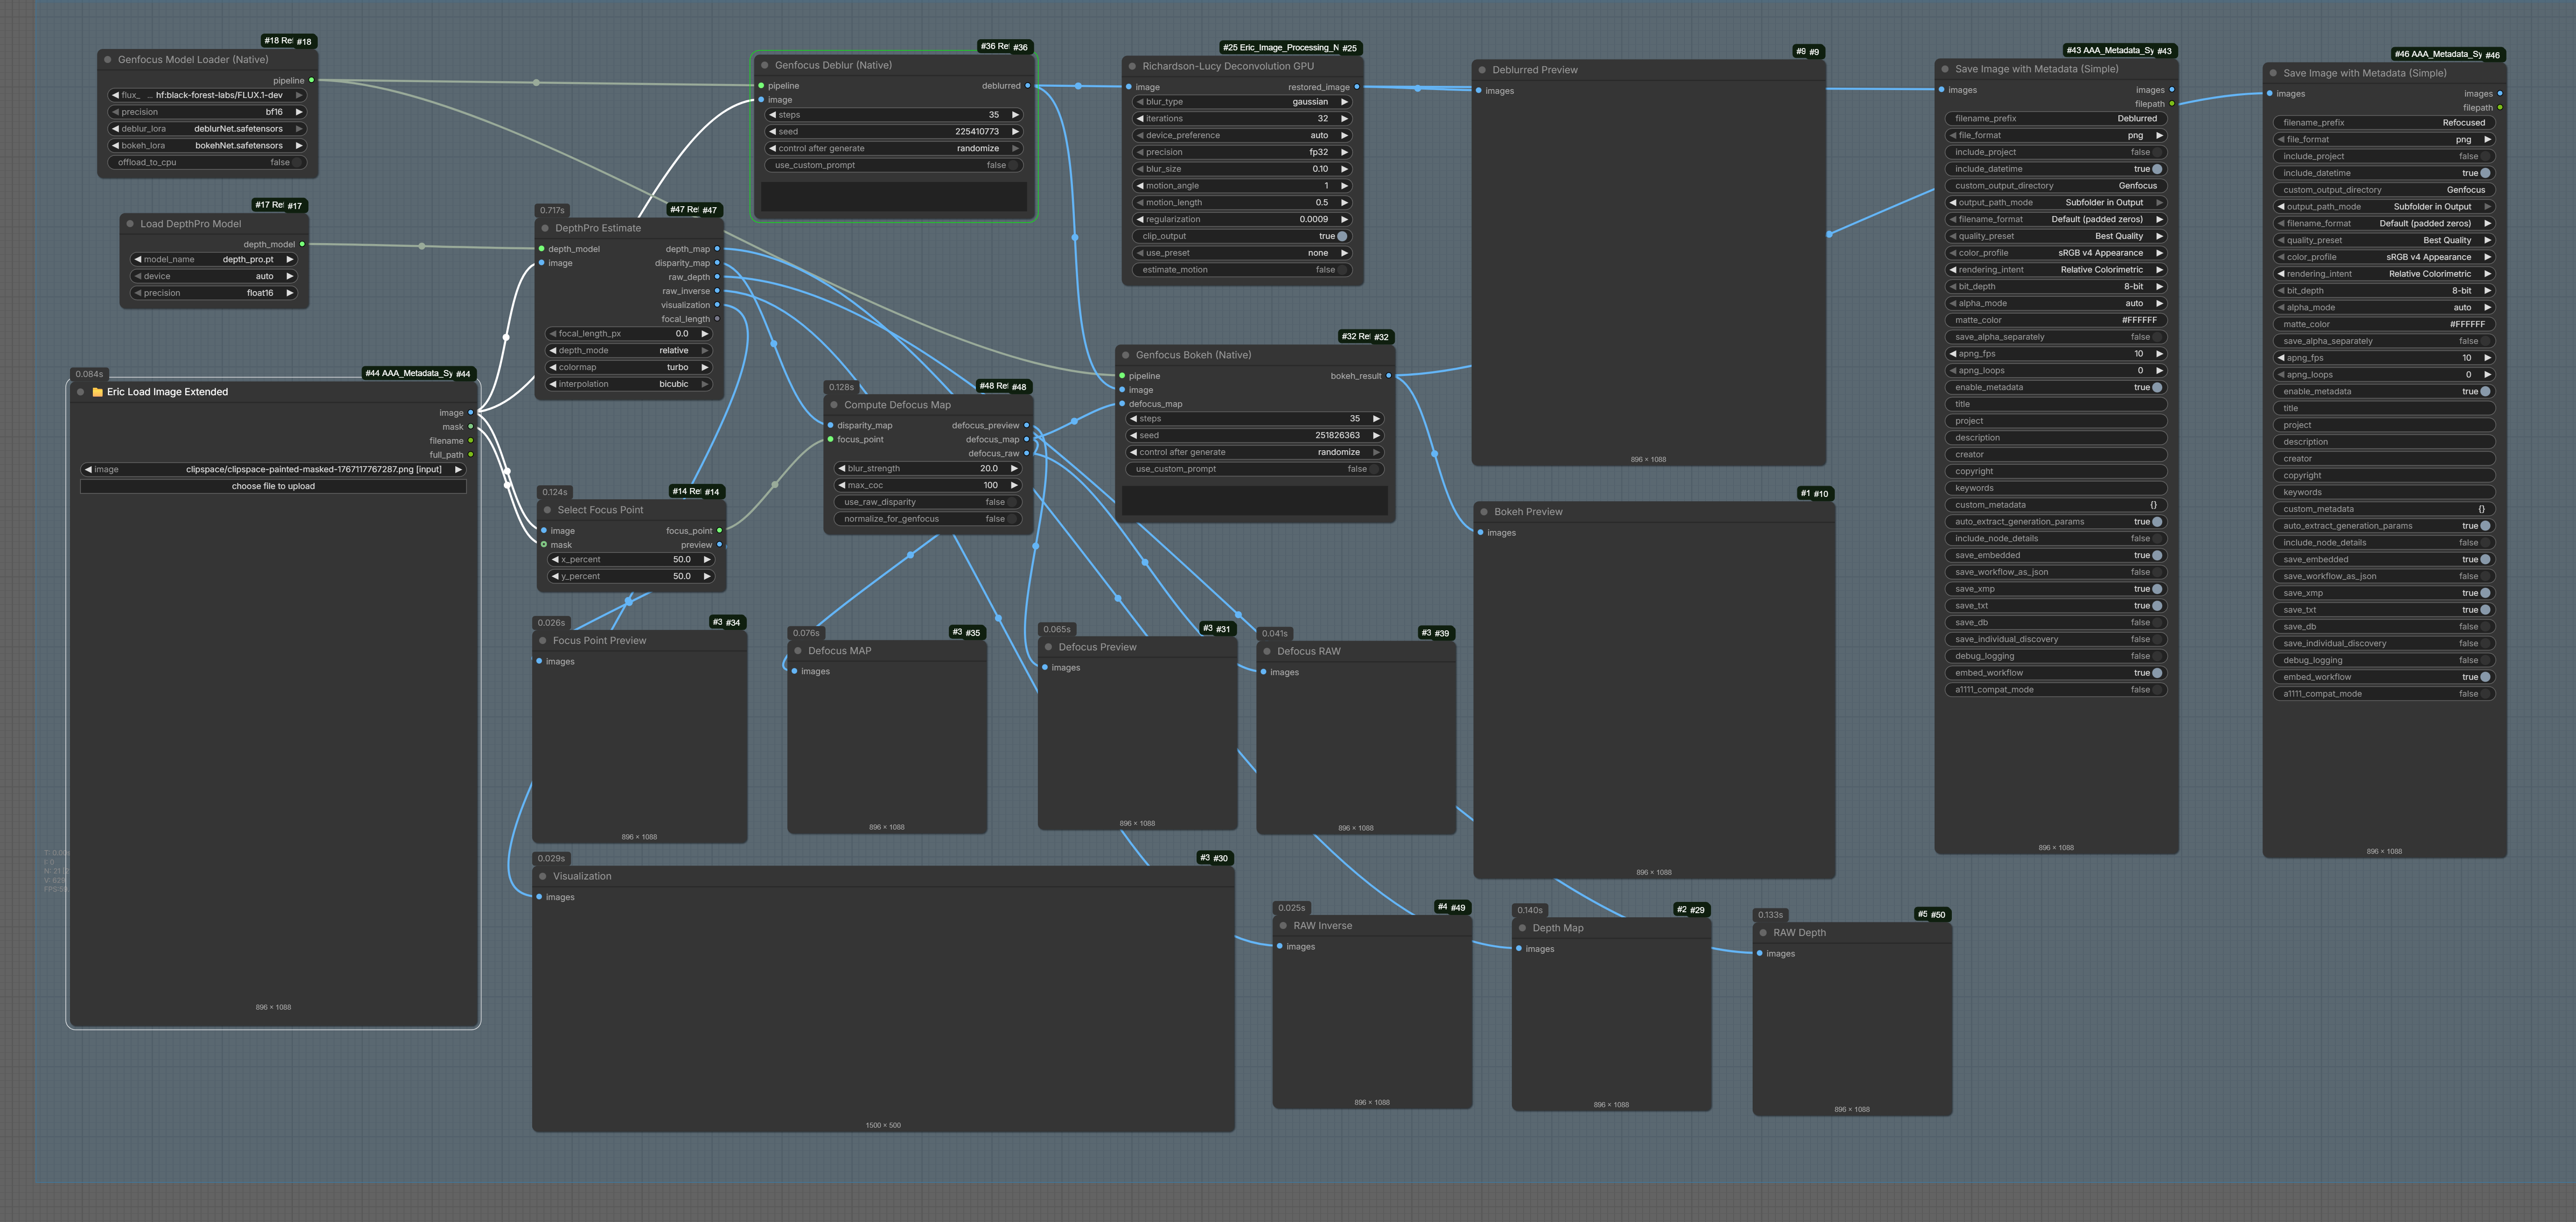The width and height of the screenshot is (2576, 1222).
Task: Collapse the Compute Defocus Map node dot
Action: coord(834,405)
